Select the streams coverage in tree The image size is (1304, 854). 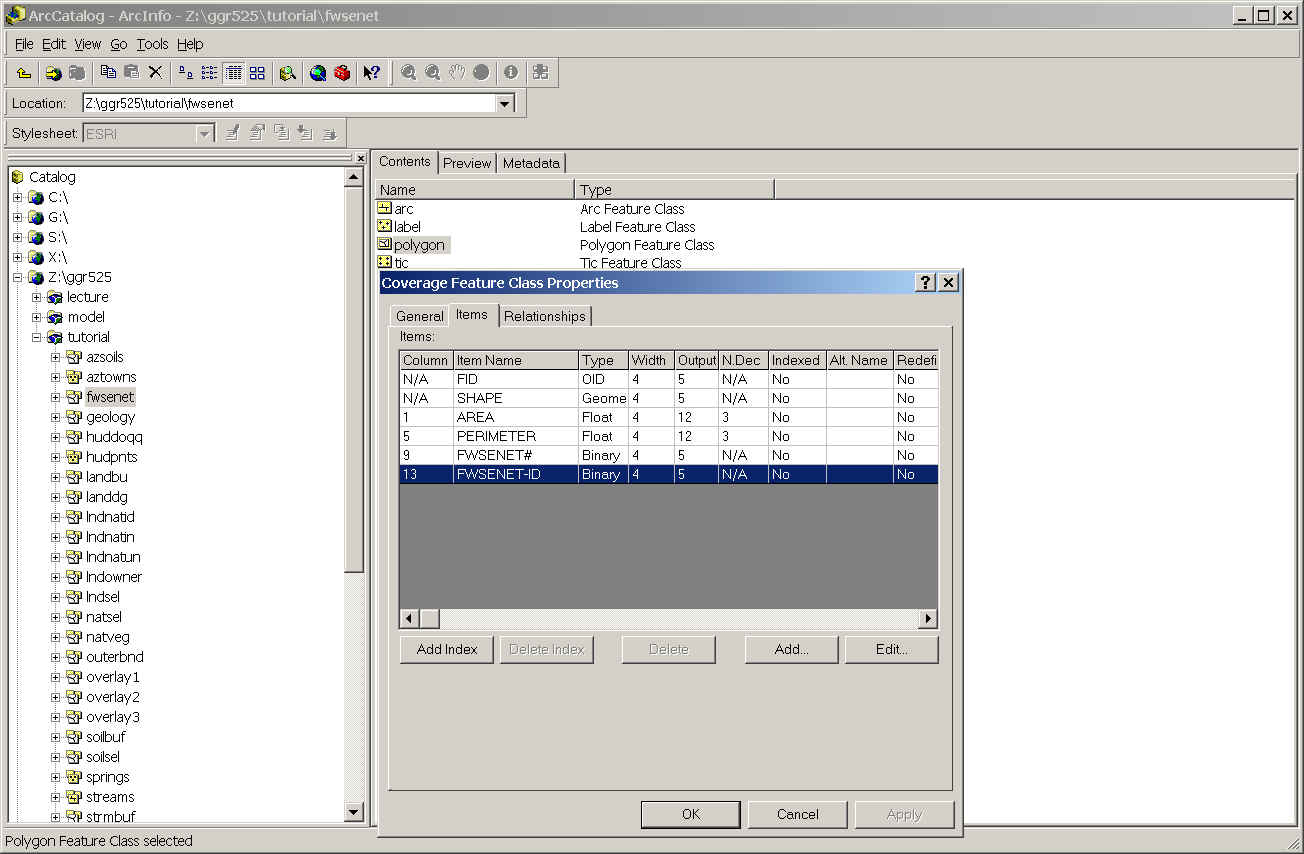tap(110, 797)
